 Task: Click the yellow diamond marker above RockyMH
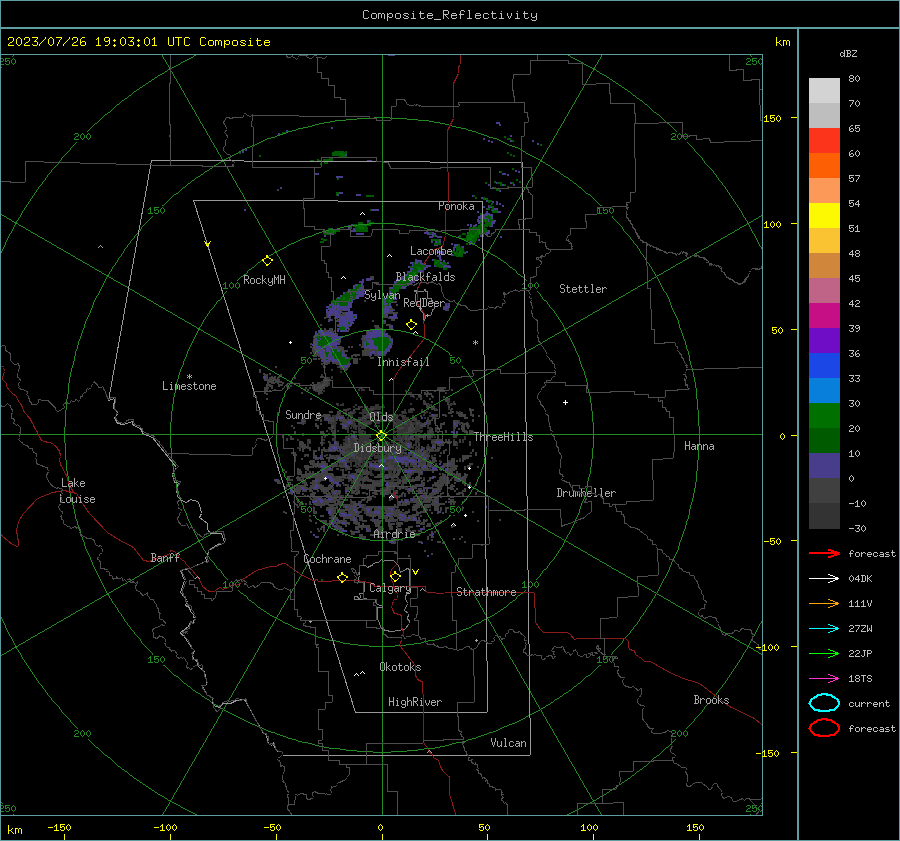pos(267,261)
